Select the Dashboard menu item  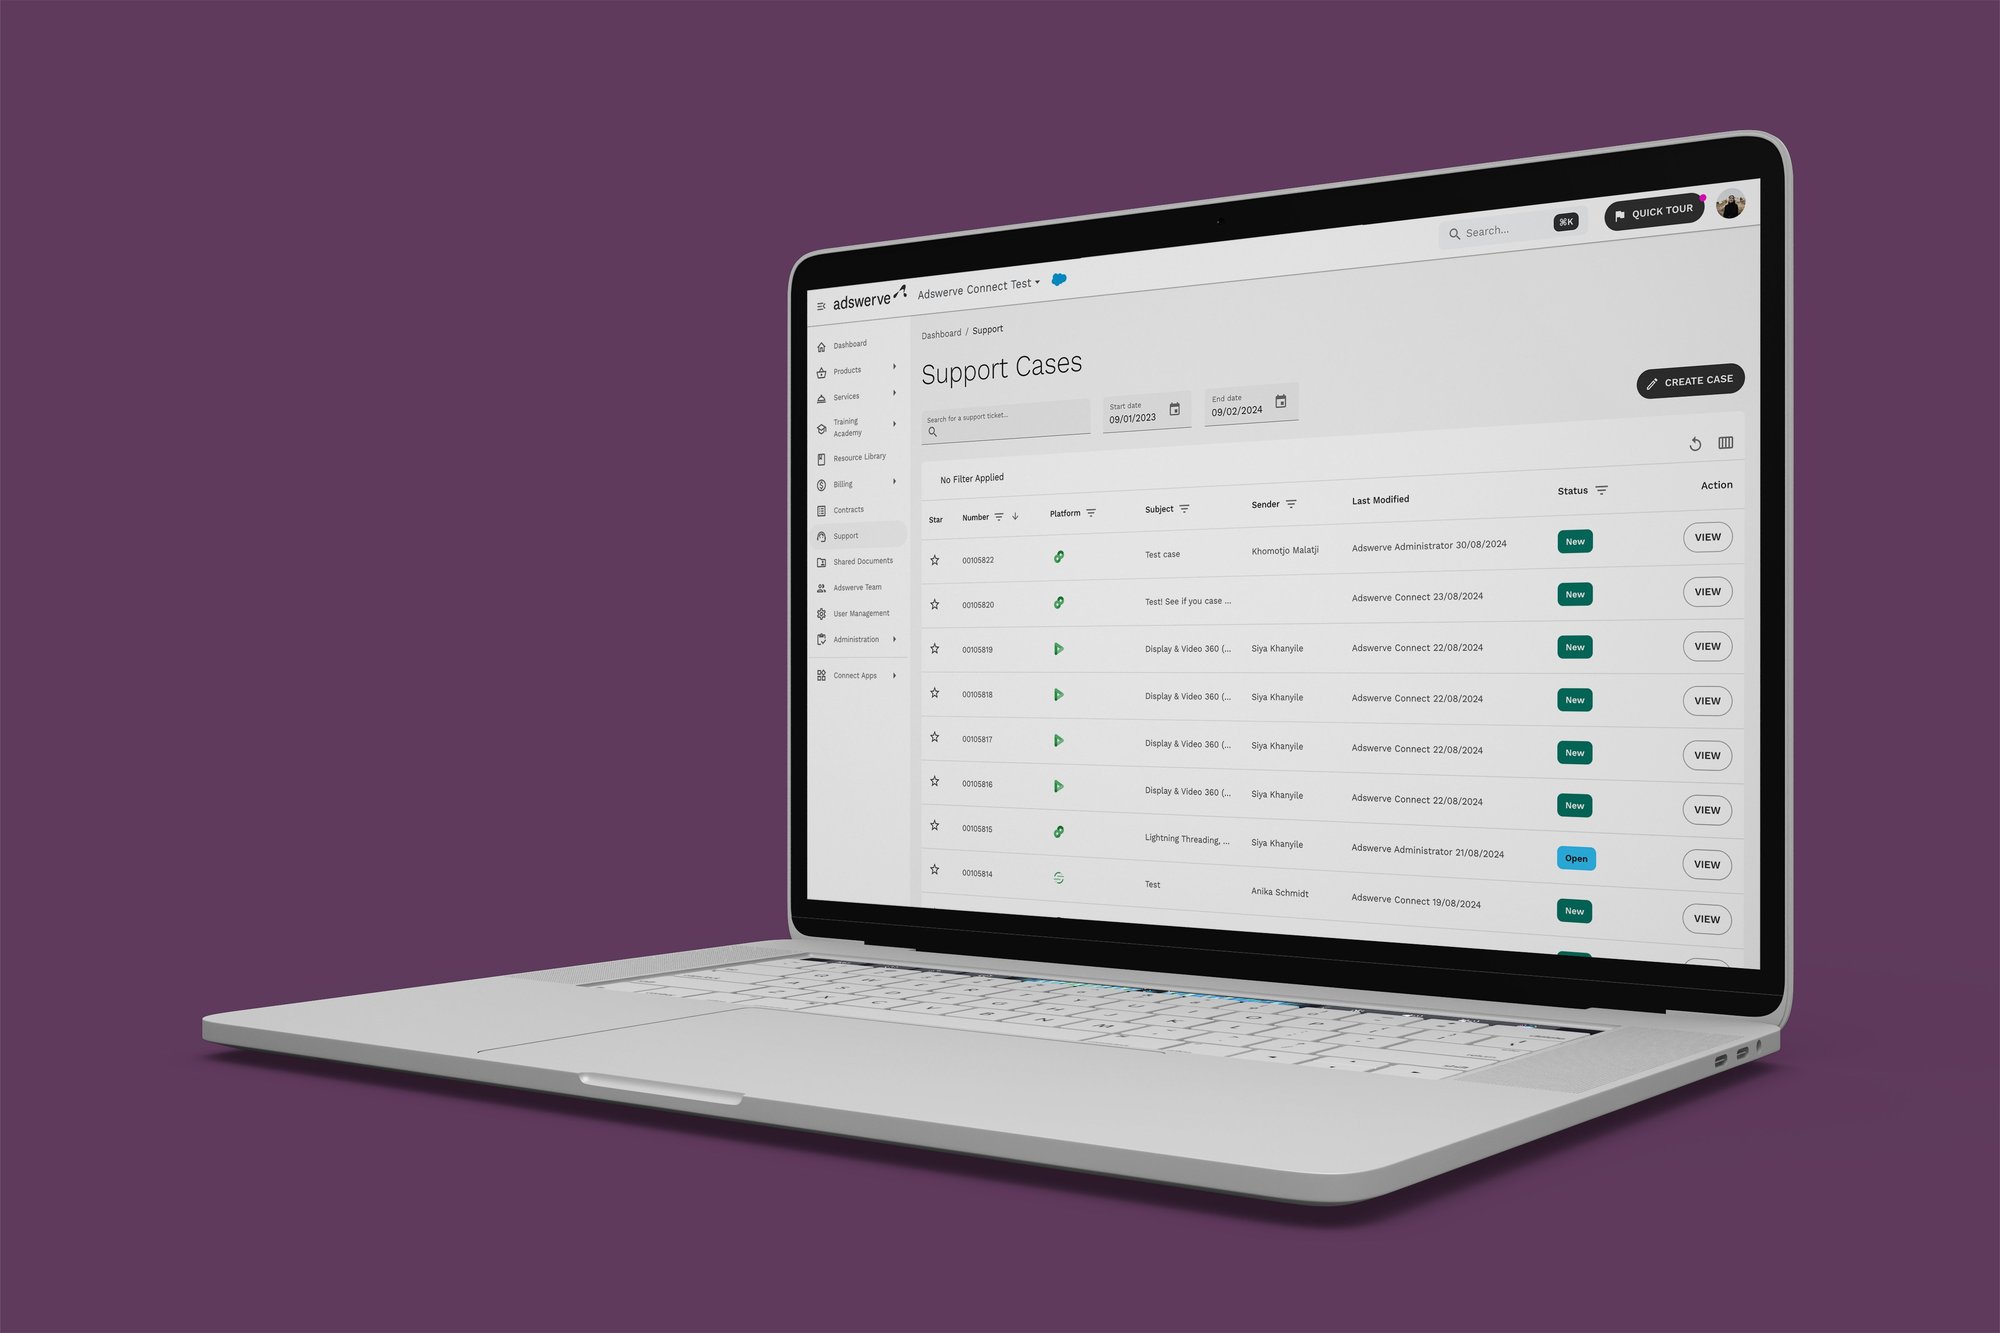(x=851, y=344)
